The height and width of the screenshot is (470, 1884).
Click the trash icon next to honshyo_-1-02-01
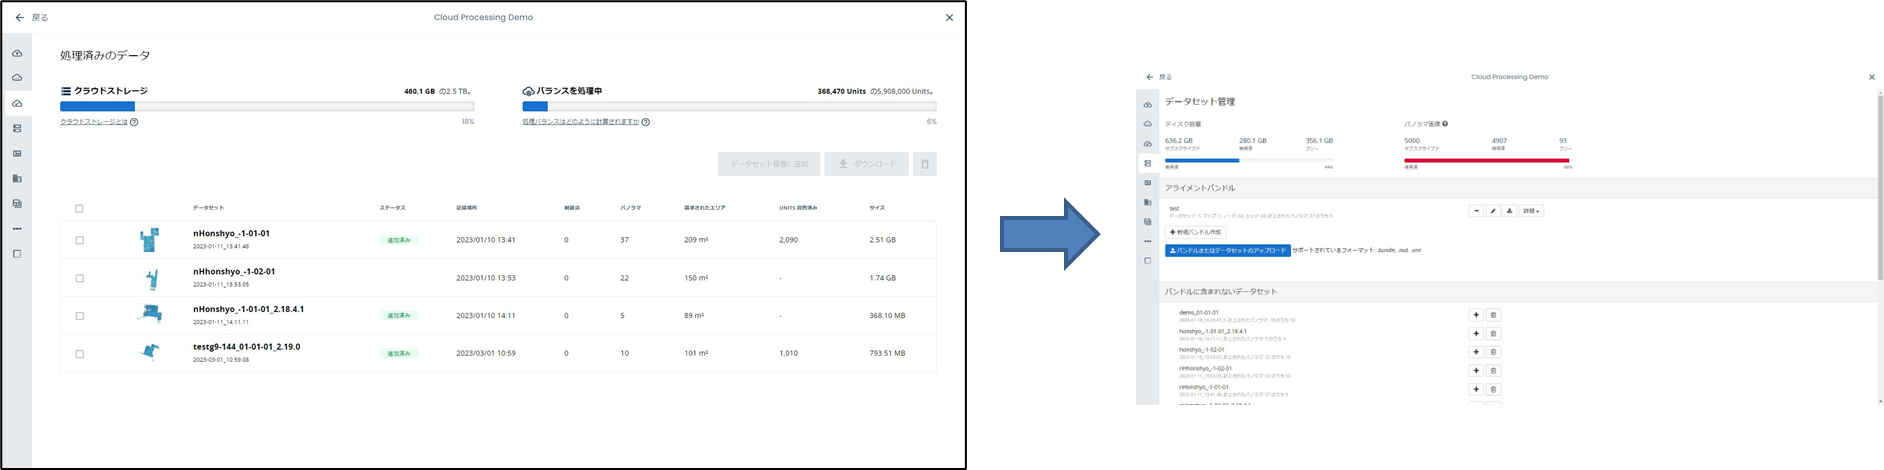pyautogui.click(x=1493, y=352)
